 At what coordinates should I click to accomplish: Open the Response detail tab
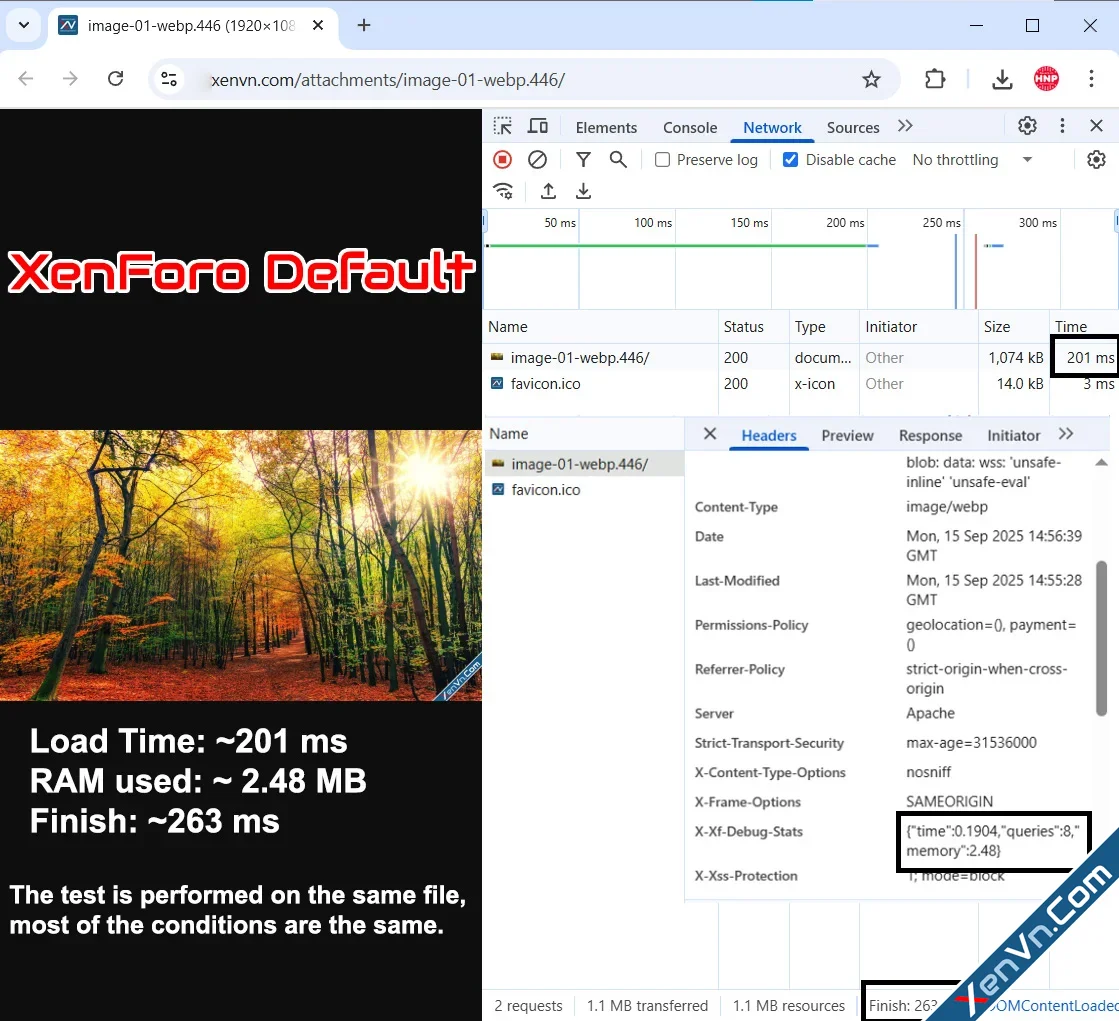tap(930, 435)
